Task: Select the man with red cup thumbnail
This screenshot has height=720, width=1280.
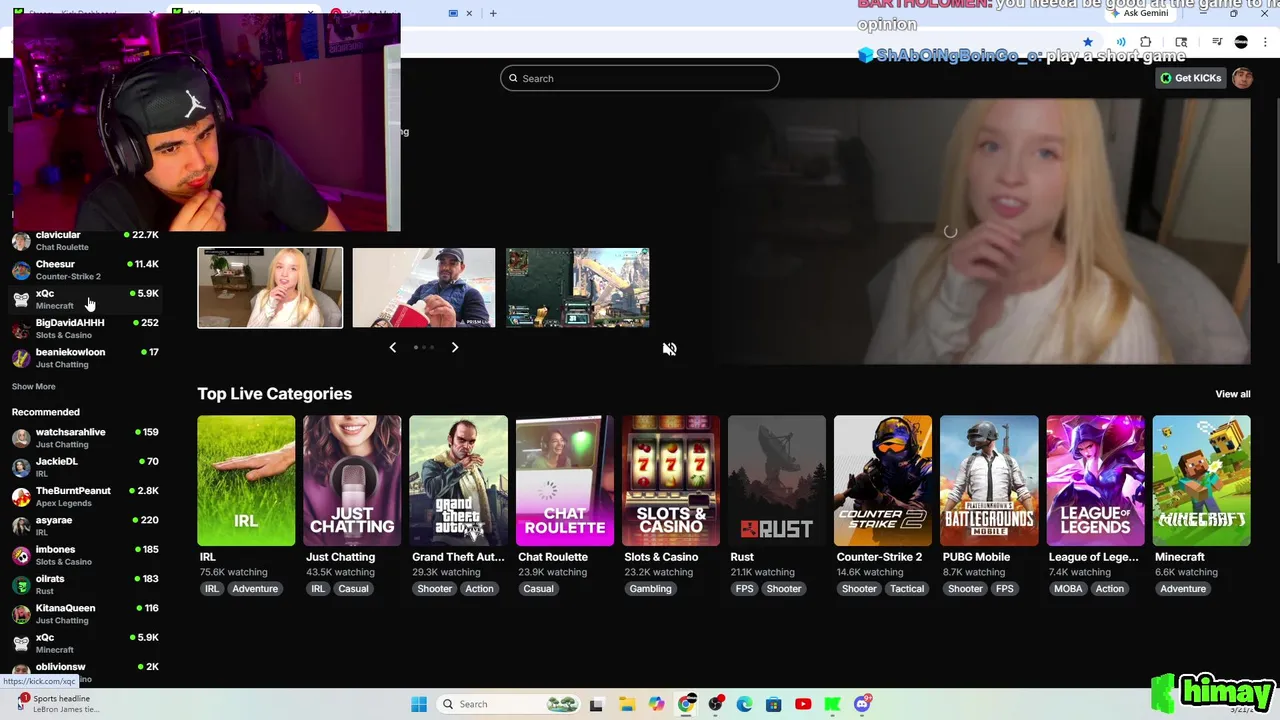Action: [424, 287]
